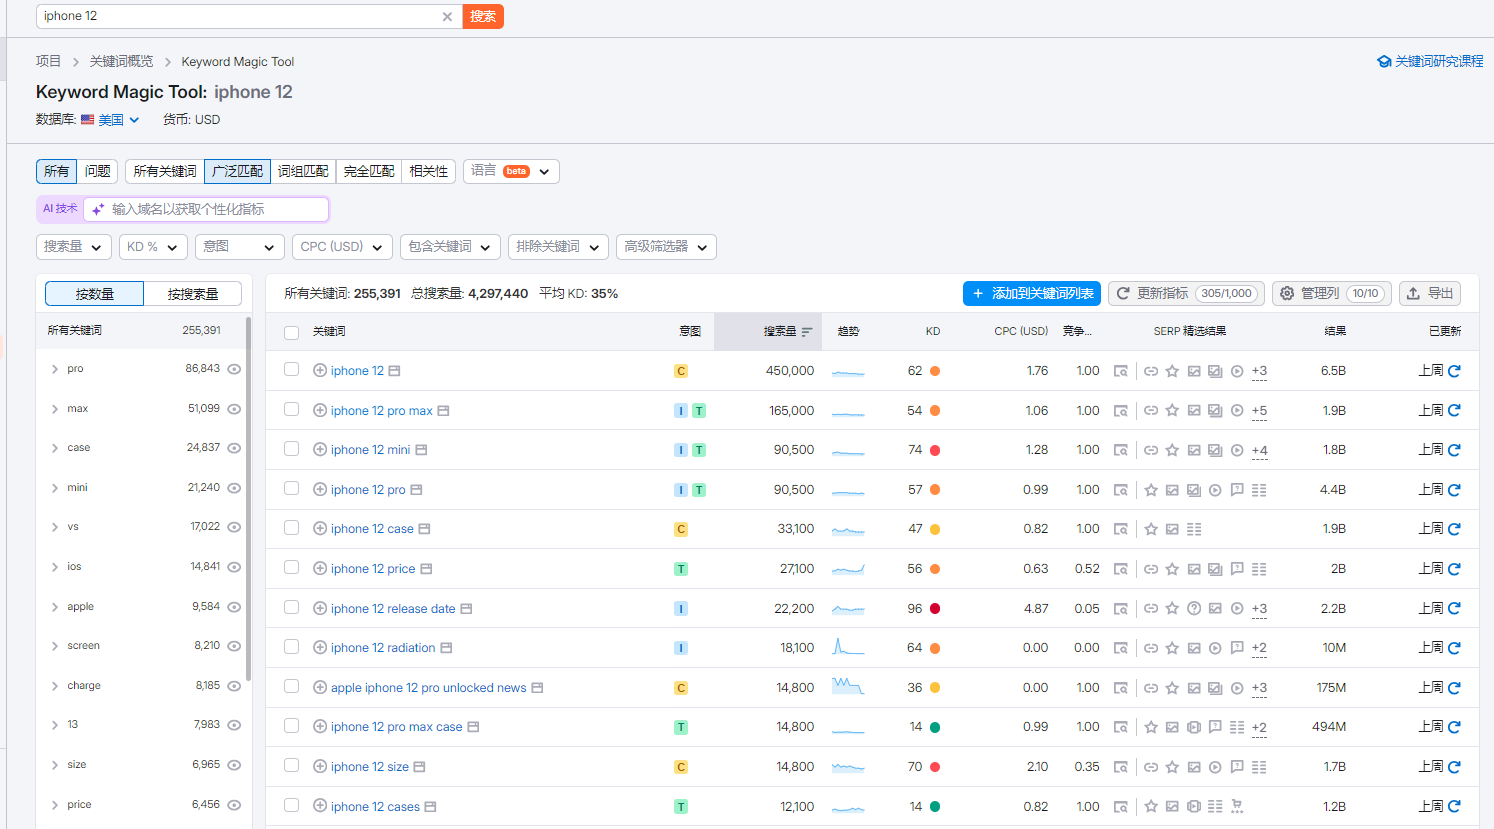Click the sidebar keyword groups scrollbar
The height and width of the screenshot is (829, 1494).
coord(248,500)
